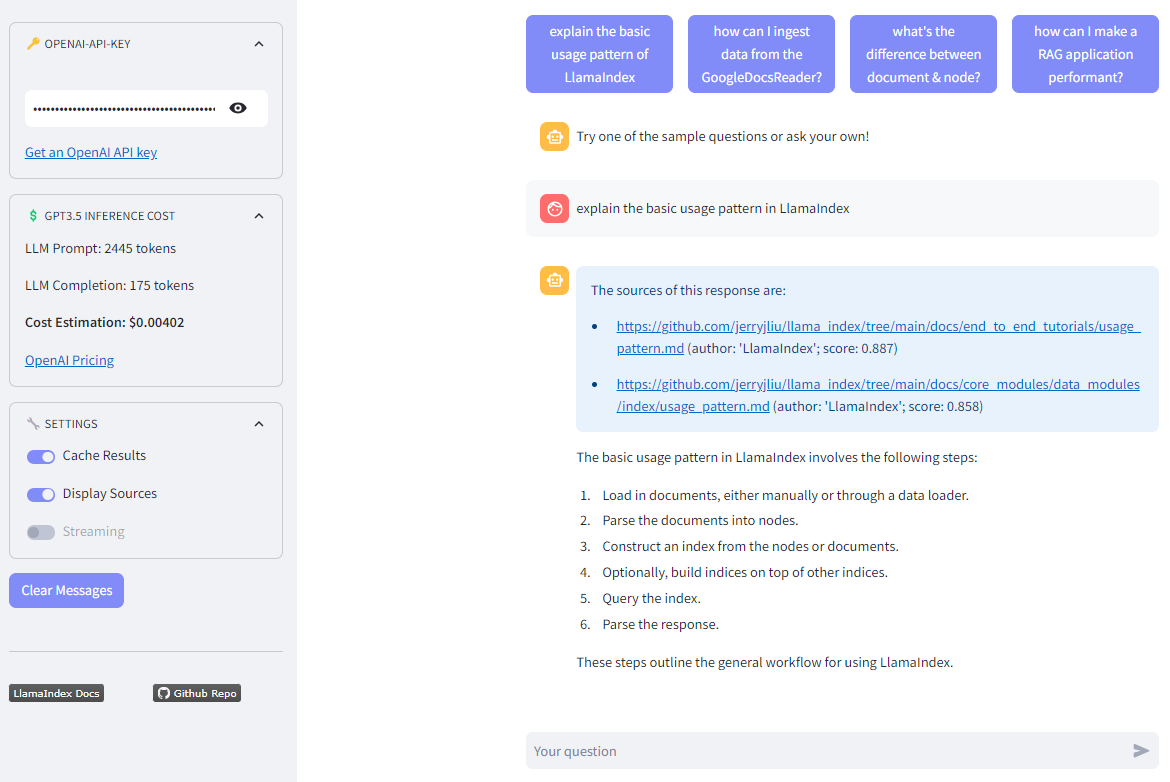1170x782 pixels.
Task: Click step 'Construct an index from the nodes or documents.'
Action: 750,547
